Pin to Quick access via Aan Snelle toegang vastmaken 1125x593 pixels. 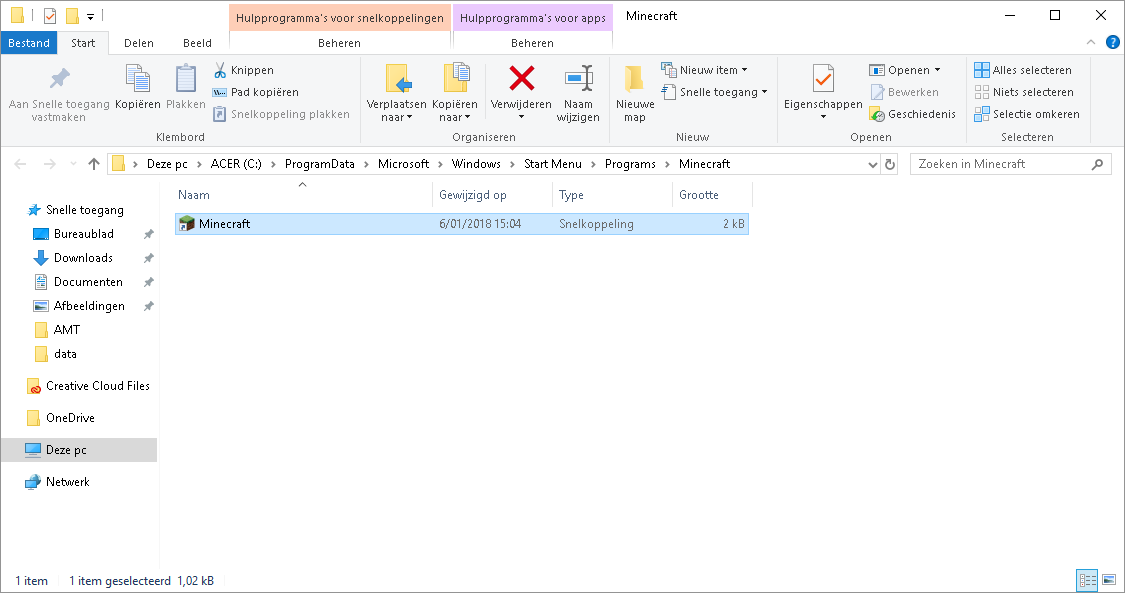(59, 94)
